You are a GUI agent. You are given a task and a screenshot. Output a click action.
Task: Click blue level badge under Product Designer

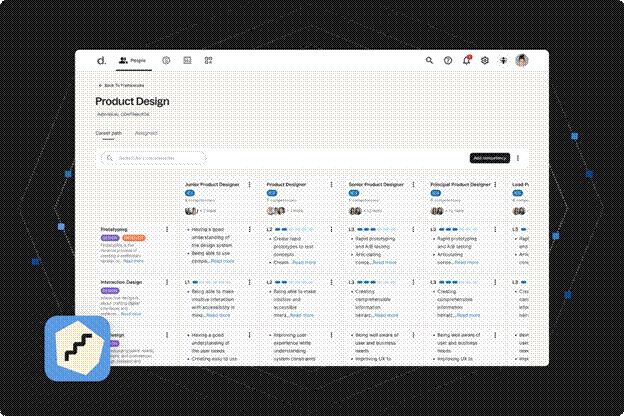click(272, 193)
